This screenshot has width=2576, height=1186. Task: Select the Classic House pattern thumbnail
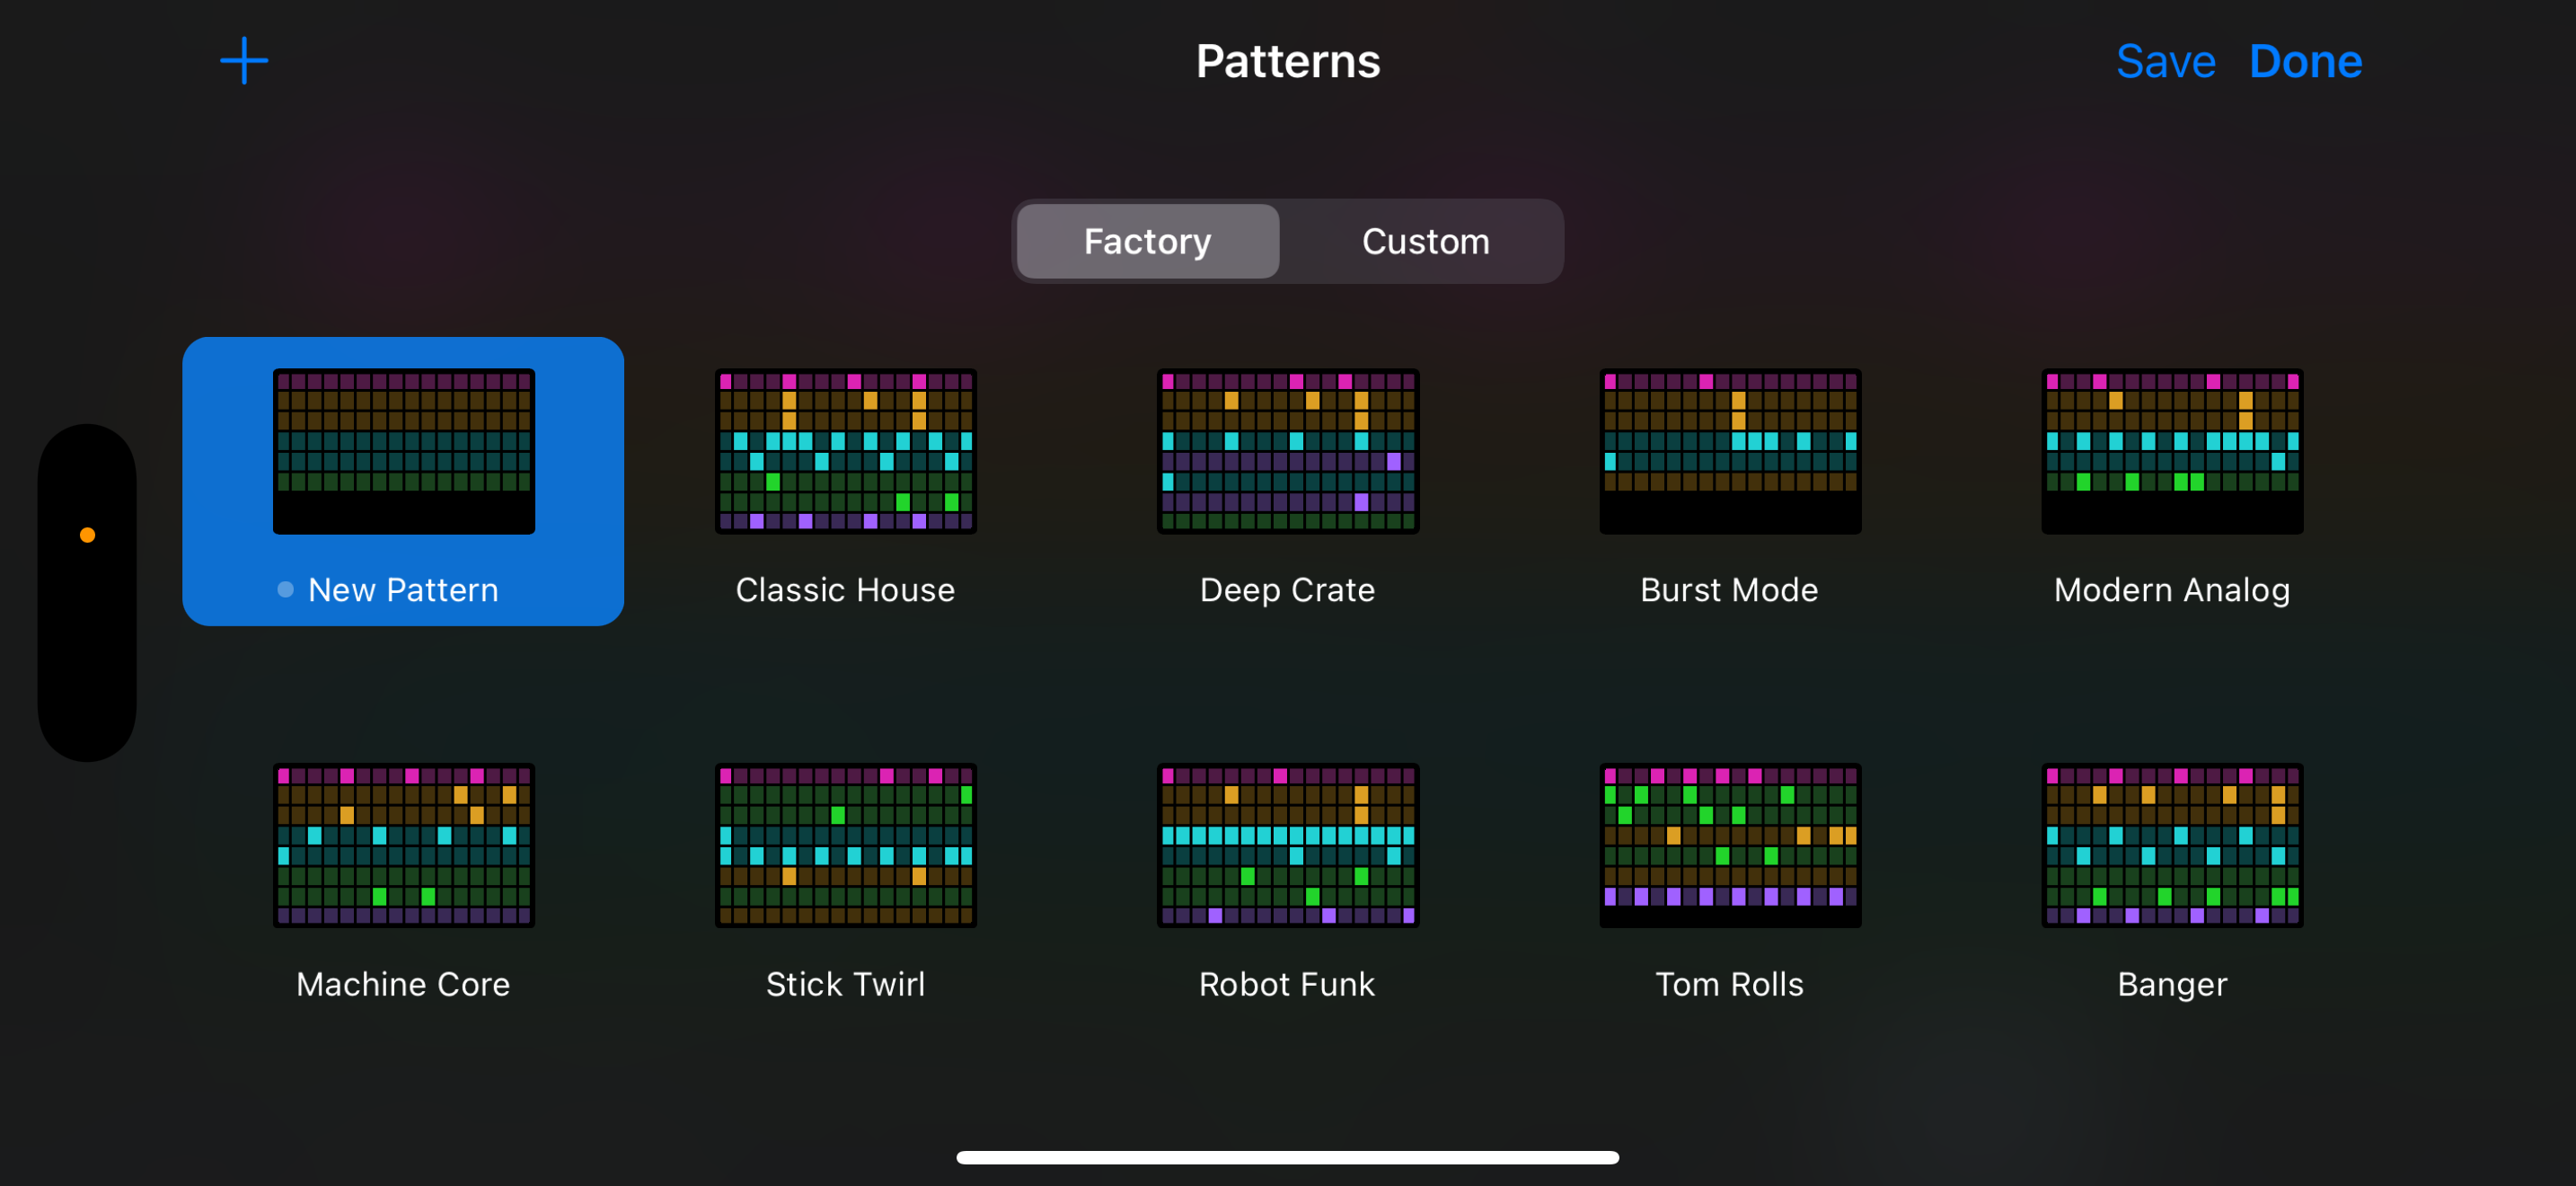point(846,451)
